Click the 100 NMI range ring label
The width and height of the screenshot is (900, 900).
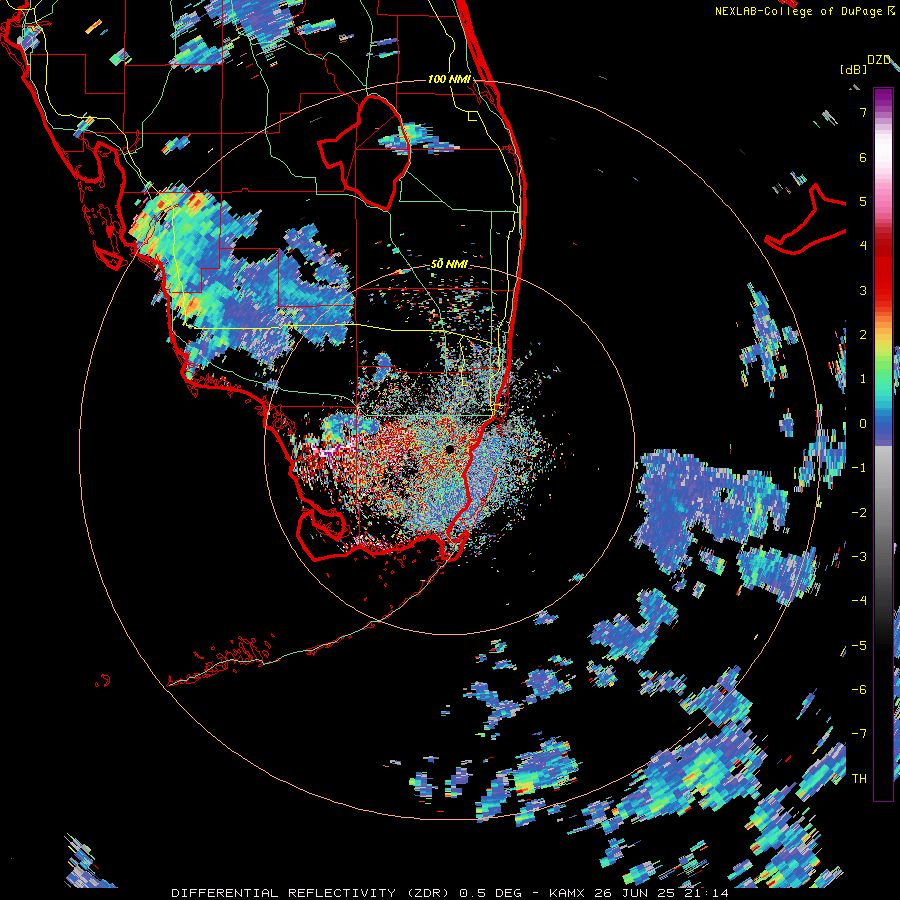449,79
